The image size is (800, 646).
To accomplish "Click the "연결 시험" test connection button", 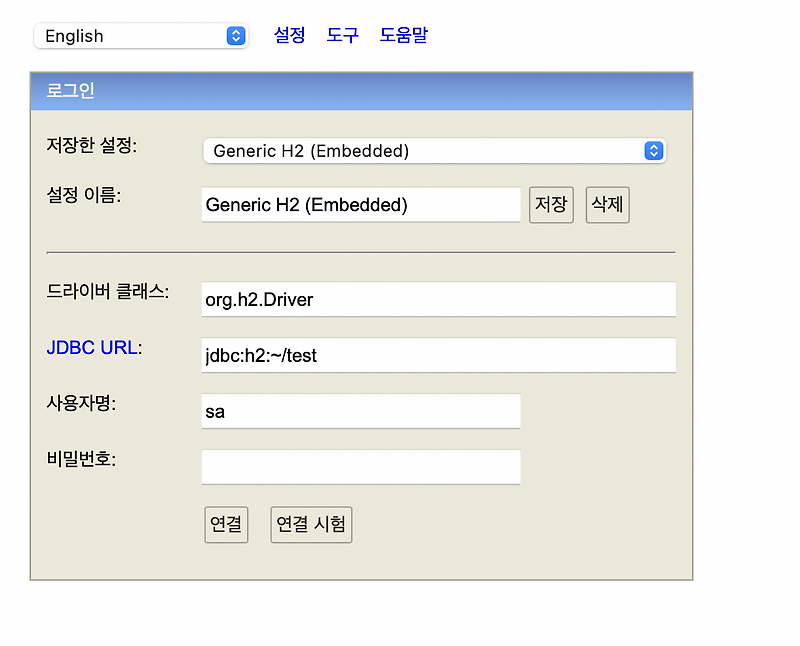I will 311,524.
